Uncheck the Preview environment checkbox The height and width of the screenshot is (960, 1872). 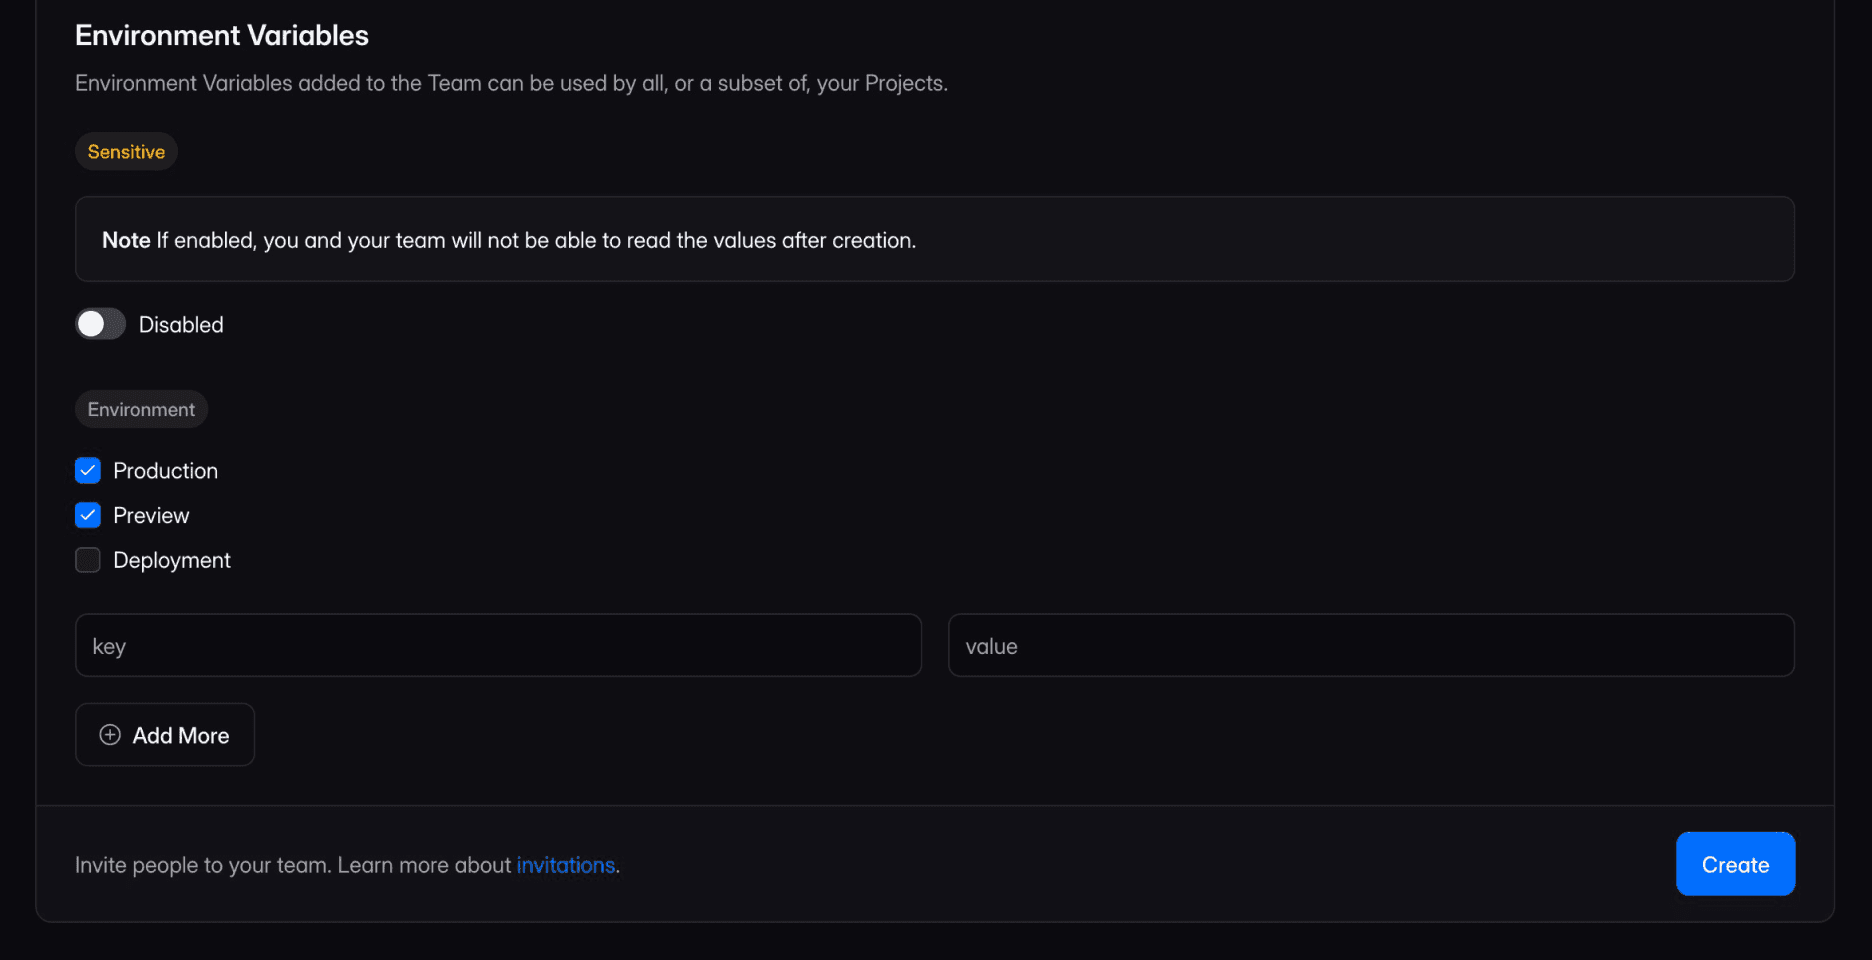88,516
